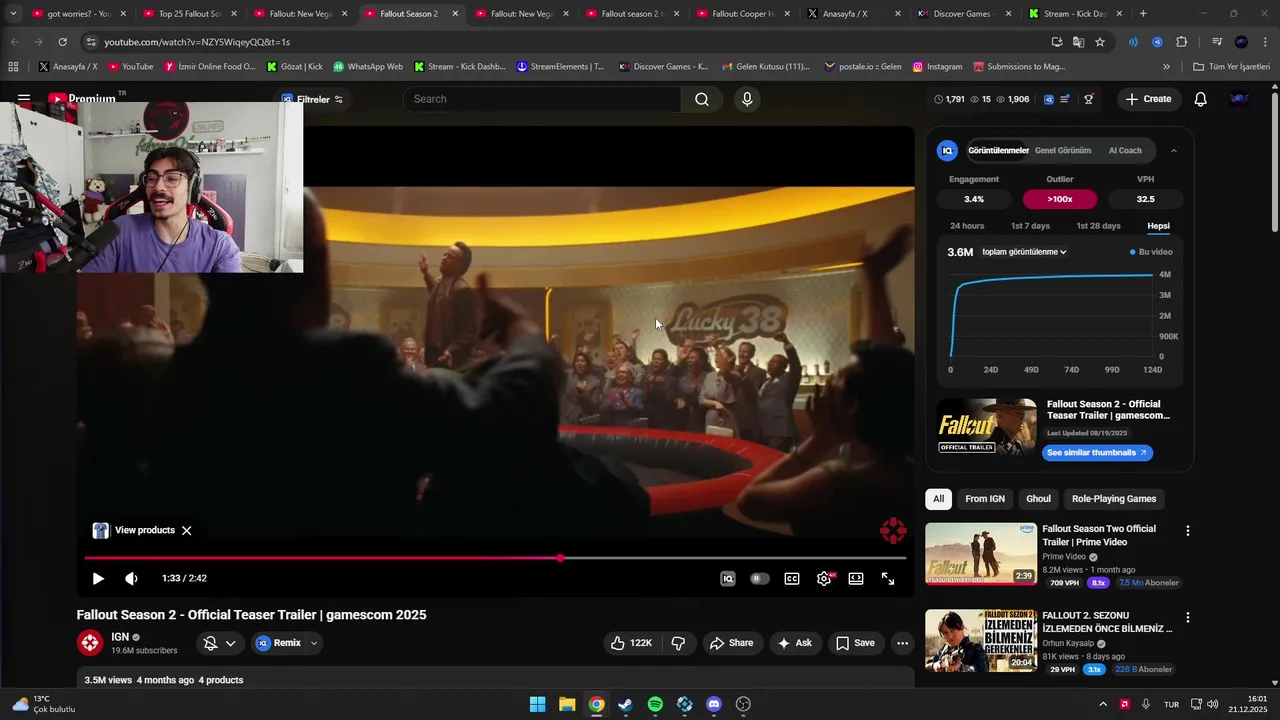The width and height of the screenshot is (1280, 720).
Task: Open options for Fallout Season Two Official Trailer
Action: point(1188,531)
